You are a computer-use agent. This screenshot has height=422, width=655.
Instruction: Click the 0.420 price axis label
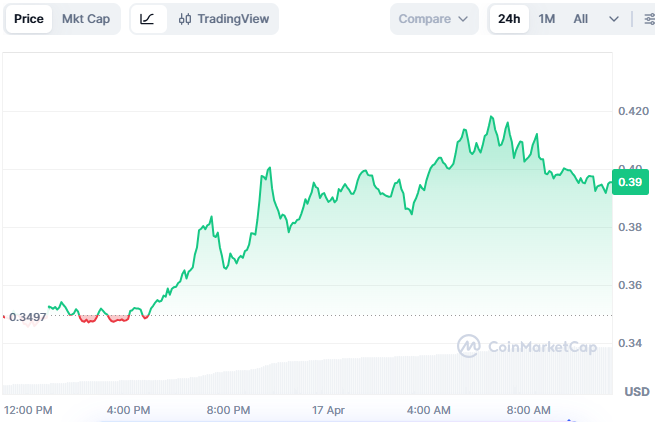[632, 111]
